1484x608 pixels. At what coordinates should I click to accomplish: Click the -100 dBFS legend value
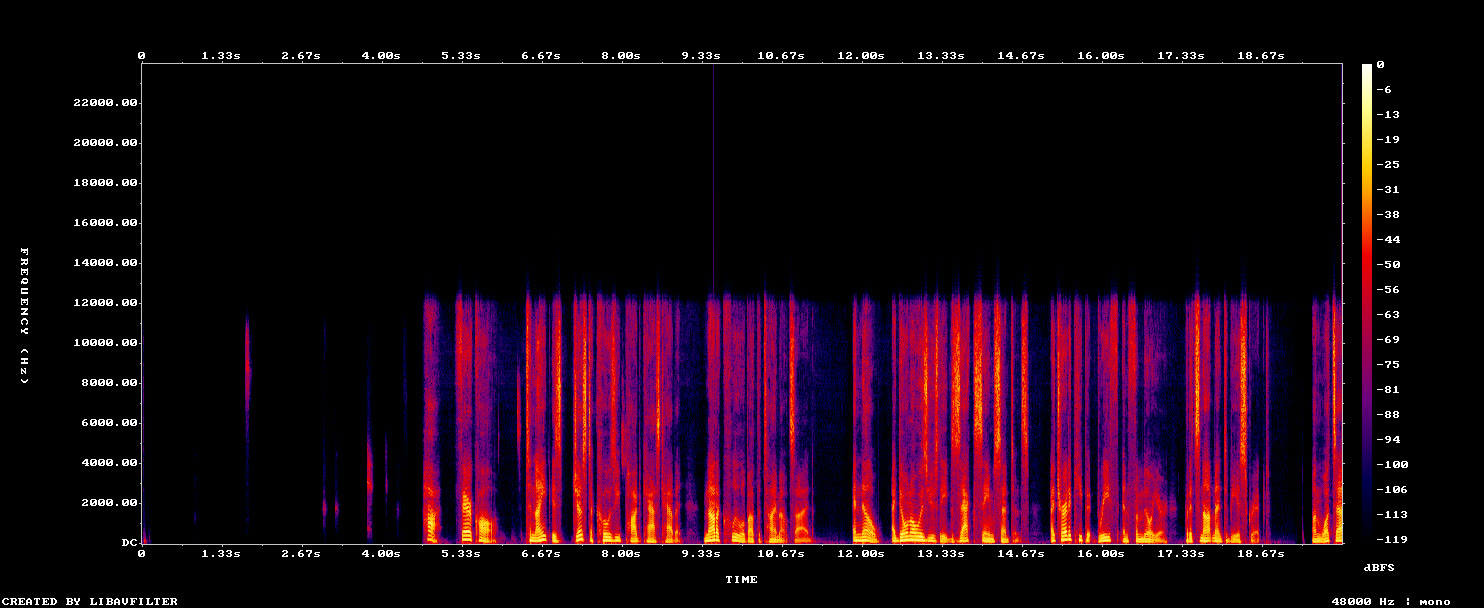(1391, 464)
